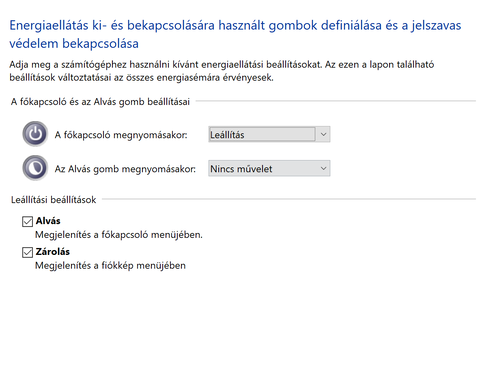Click the arrow of the Nincs művelet combo box
The image size is (480, 385).
click(x=323, y=168)
